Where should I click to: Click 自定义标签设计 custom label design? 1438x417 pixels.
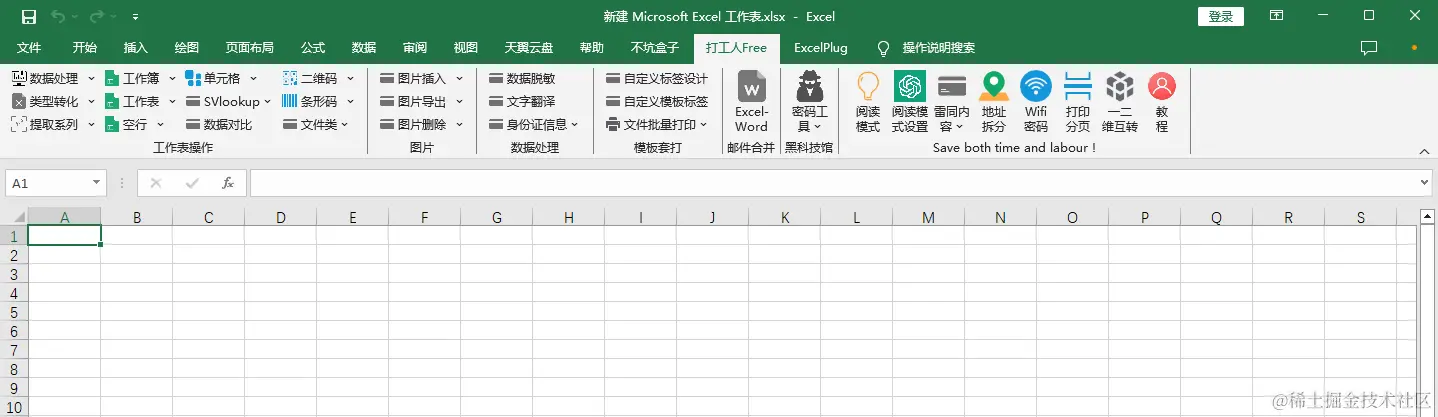[x=657, y=78]
